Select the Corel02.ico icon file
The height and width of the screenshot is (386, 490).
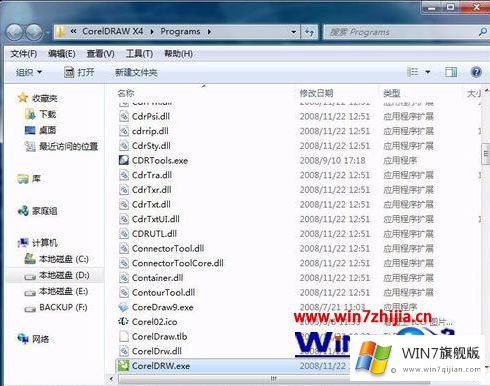point(124,322)
